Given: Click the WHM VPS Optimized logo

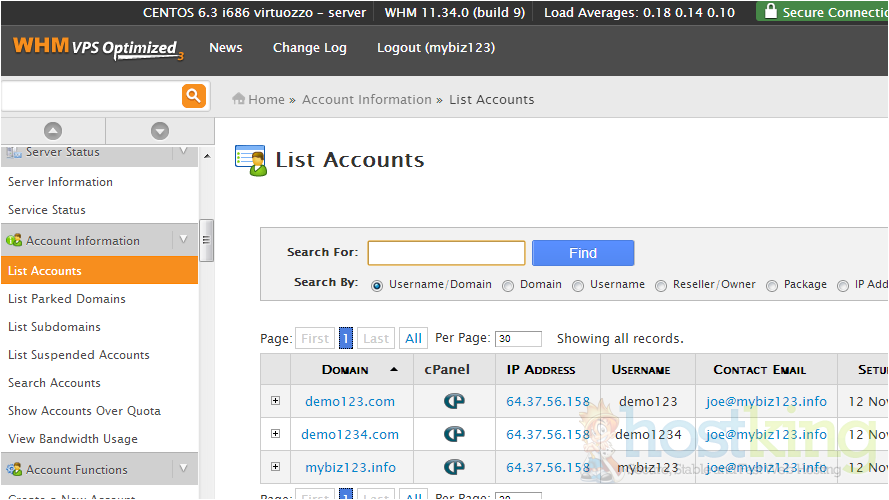Looking at the screenshot, I should coord(98,48).
